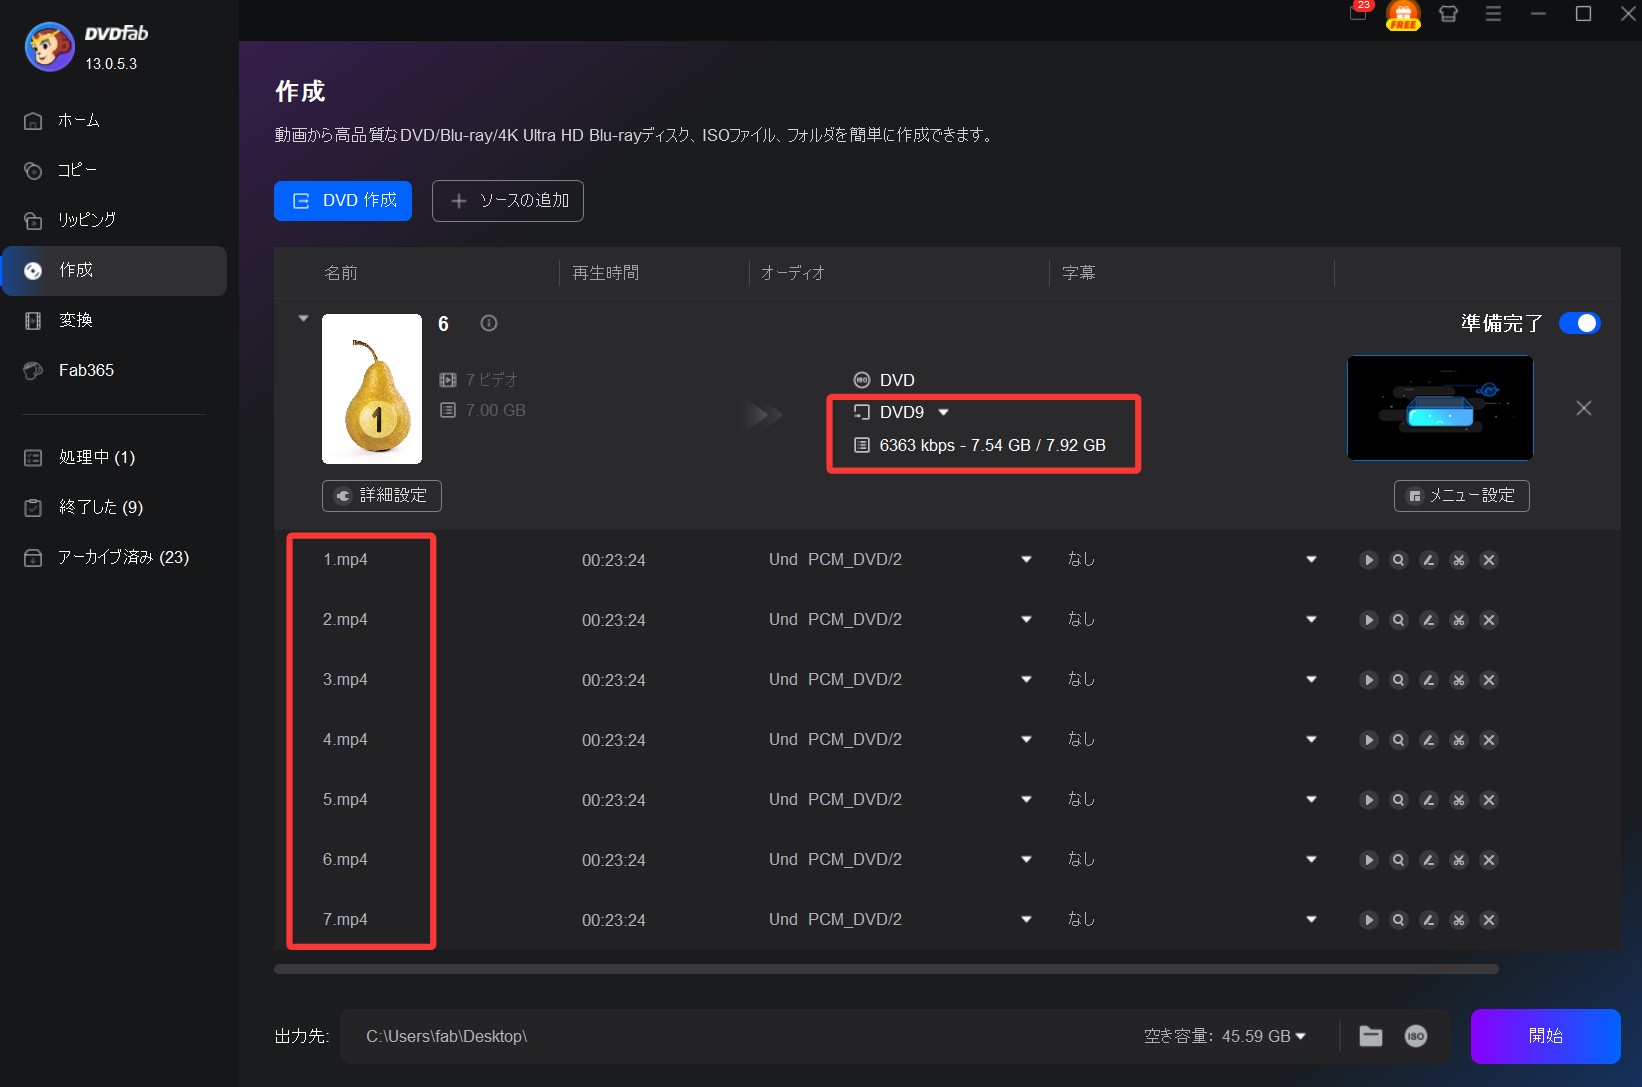The width and height of the screenshot is (1642, 1087).
Task: Click ソースの追加 button
Action: tap(508, 201)
